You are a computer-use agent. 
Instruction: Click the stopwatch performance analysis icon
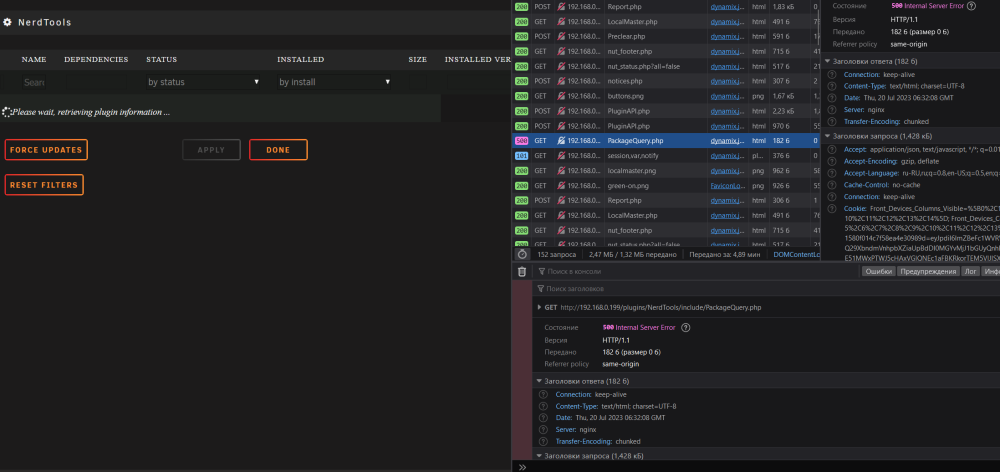point(522,254)
